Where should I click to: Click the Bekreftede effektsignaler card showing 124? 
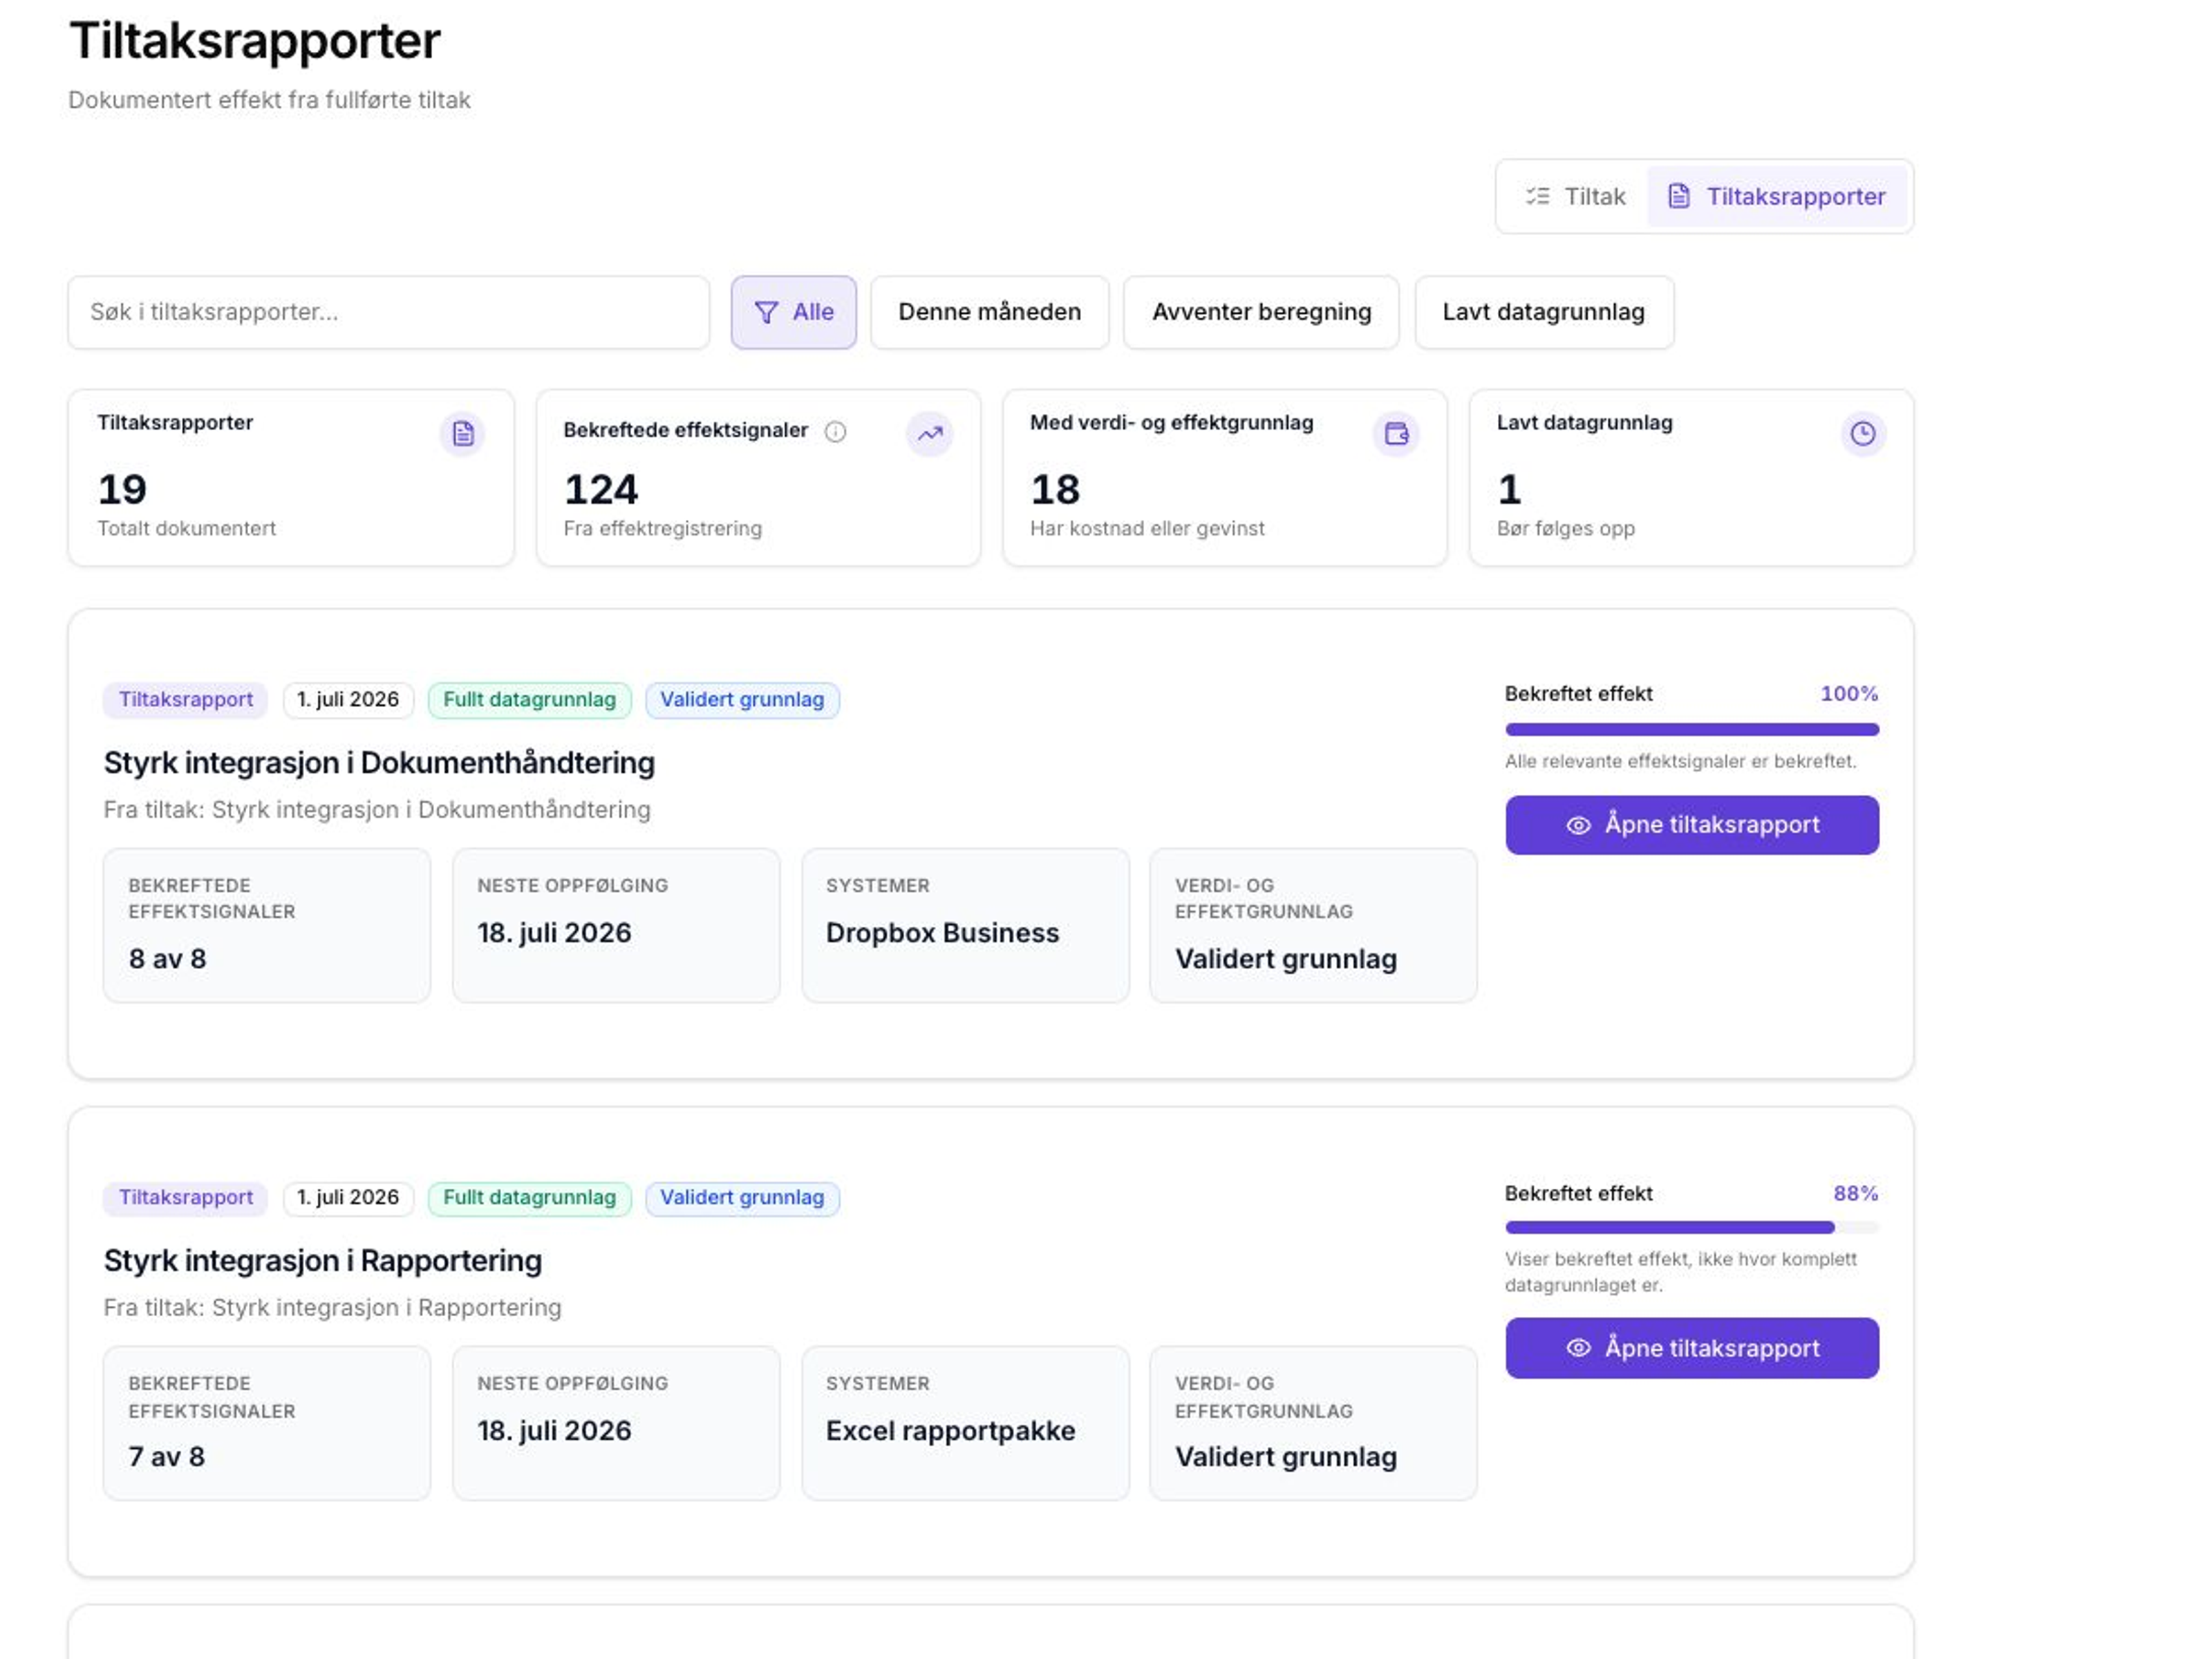pyautogui.click(x=758, y=478)
